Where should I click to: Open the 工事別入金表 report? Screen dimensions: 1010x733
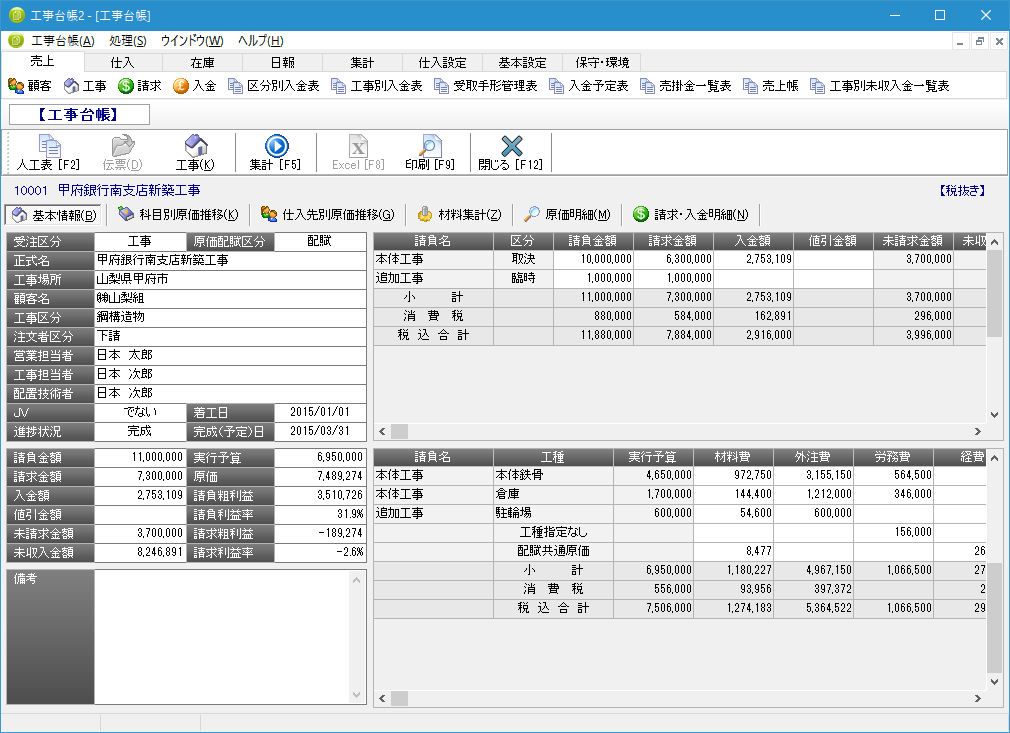pos(377,86)
